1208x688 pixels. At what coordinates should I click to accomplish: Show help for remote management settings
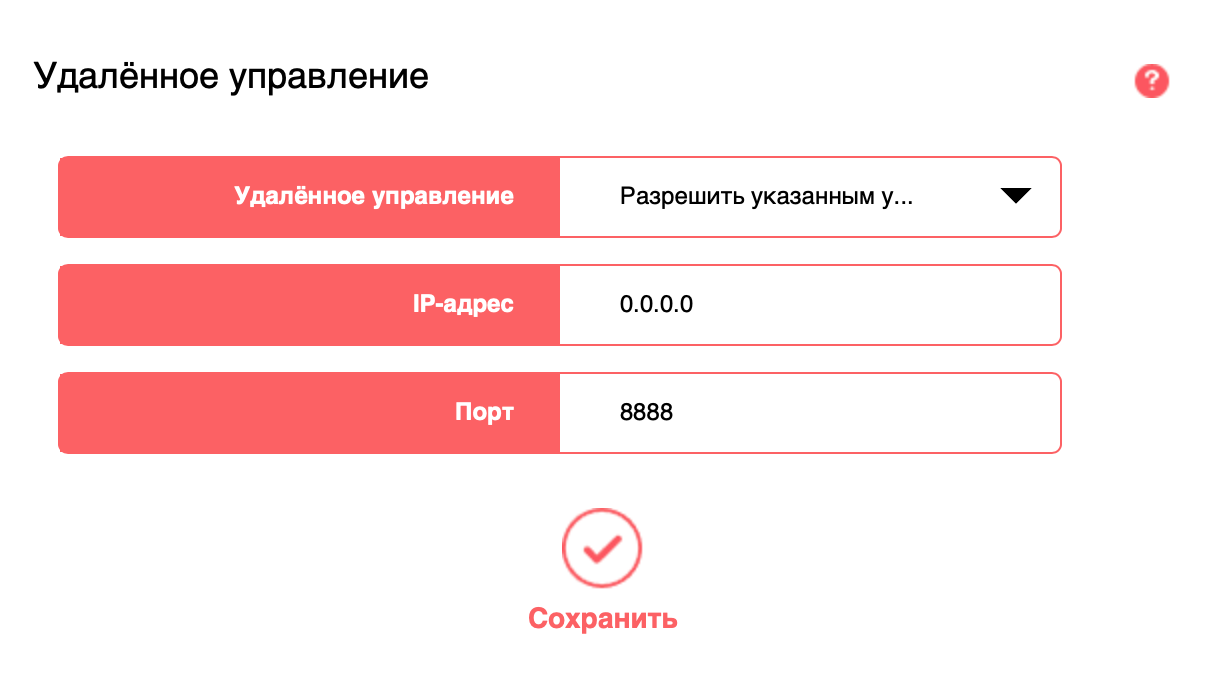point(1152,81)
